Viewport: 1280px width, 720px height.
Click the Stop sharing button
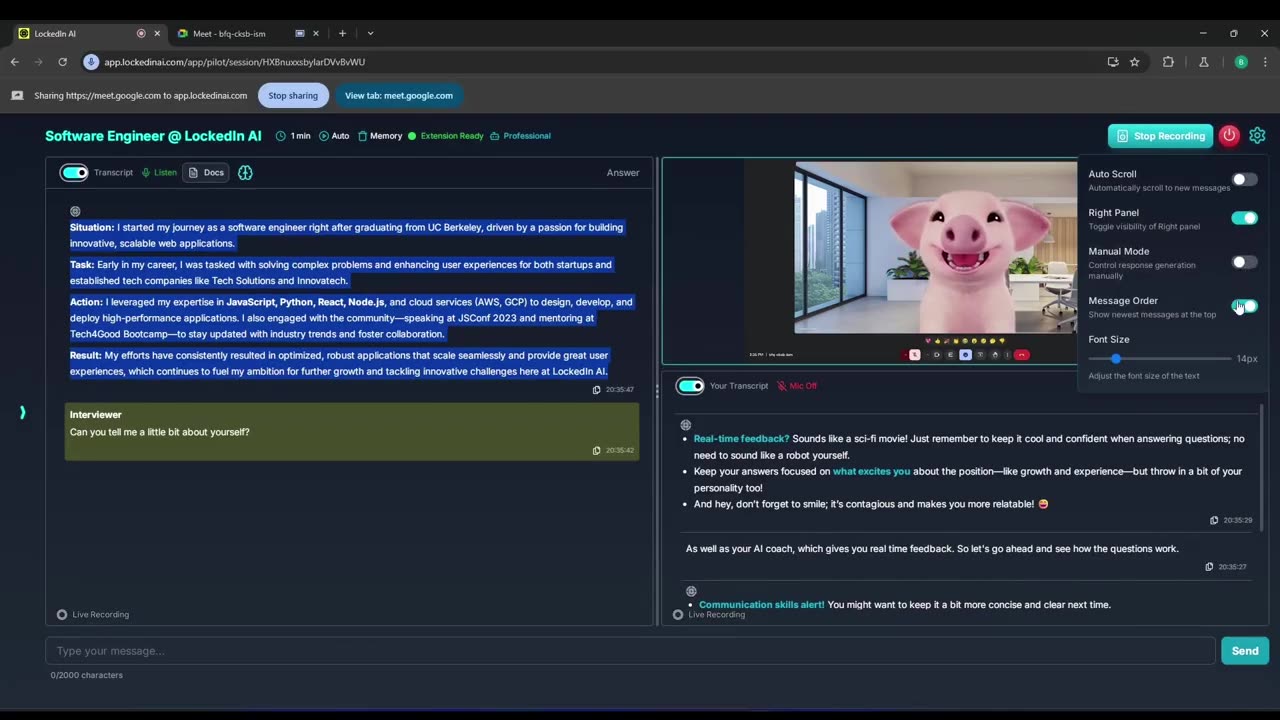point(293,96)
